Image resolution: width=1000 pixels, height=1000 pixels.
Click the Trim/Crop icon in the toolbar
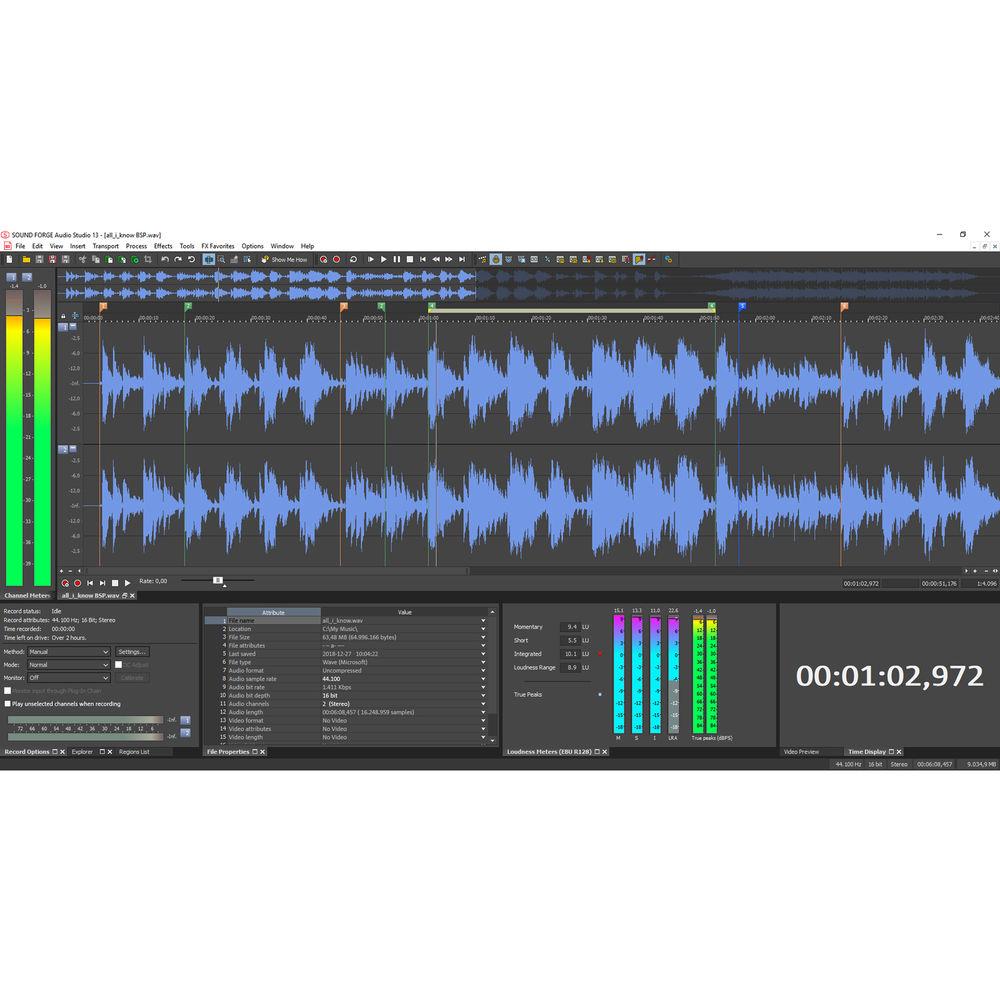tap(149, 259)
